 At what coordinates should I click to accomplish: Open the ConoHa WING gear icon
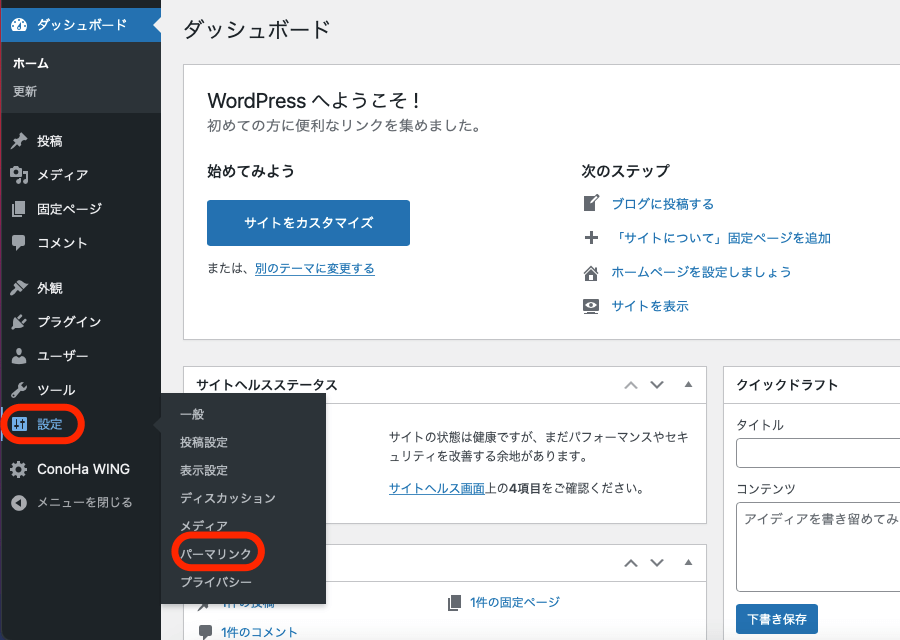pyautogui.click(x=18, y=469)
